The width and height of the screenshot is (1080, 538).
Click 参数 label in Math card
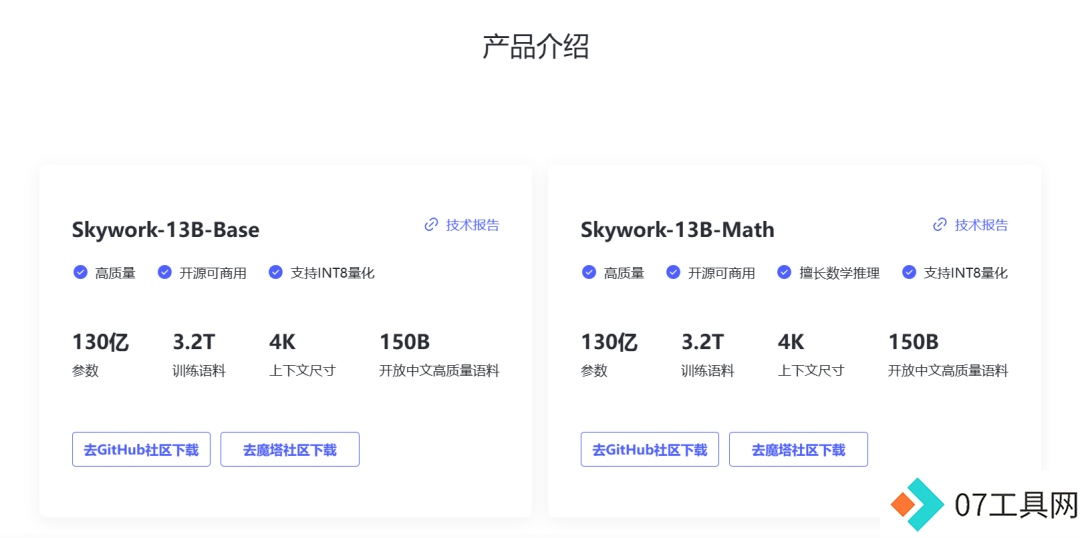point(594,371)
